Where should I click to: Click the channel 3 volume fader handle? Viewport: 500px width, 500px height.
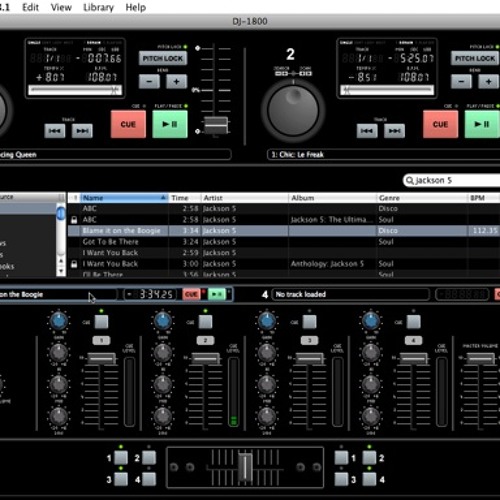click(310, 359)
